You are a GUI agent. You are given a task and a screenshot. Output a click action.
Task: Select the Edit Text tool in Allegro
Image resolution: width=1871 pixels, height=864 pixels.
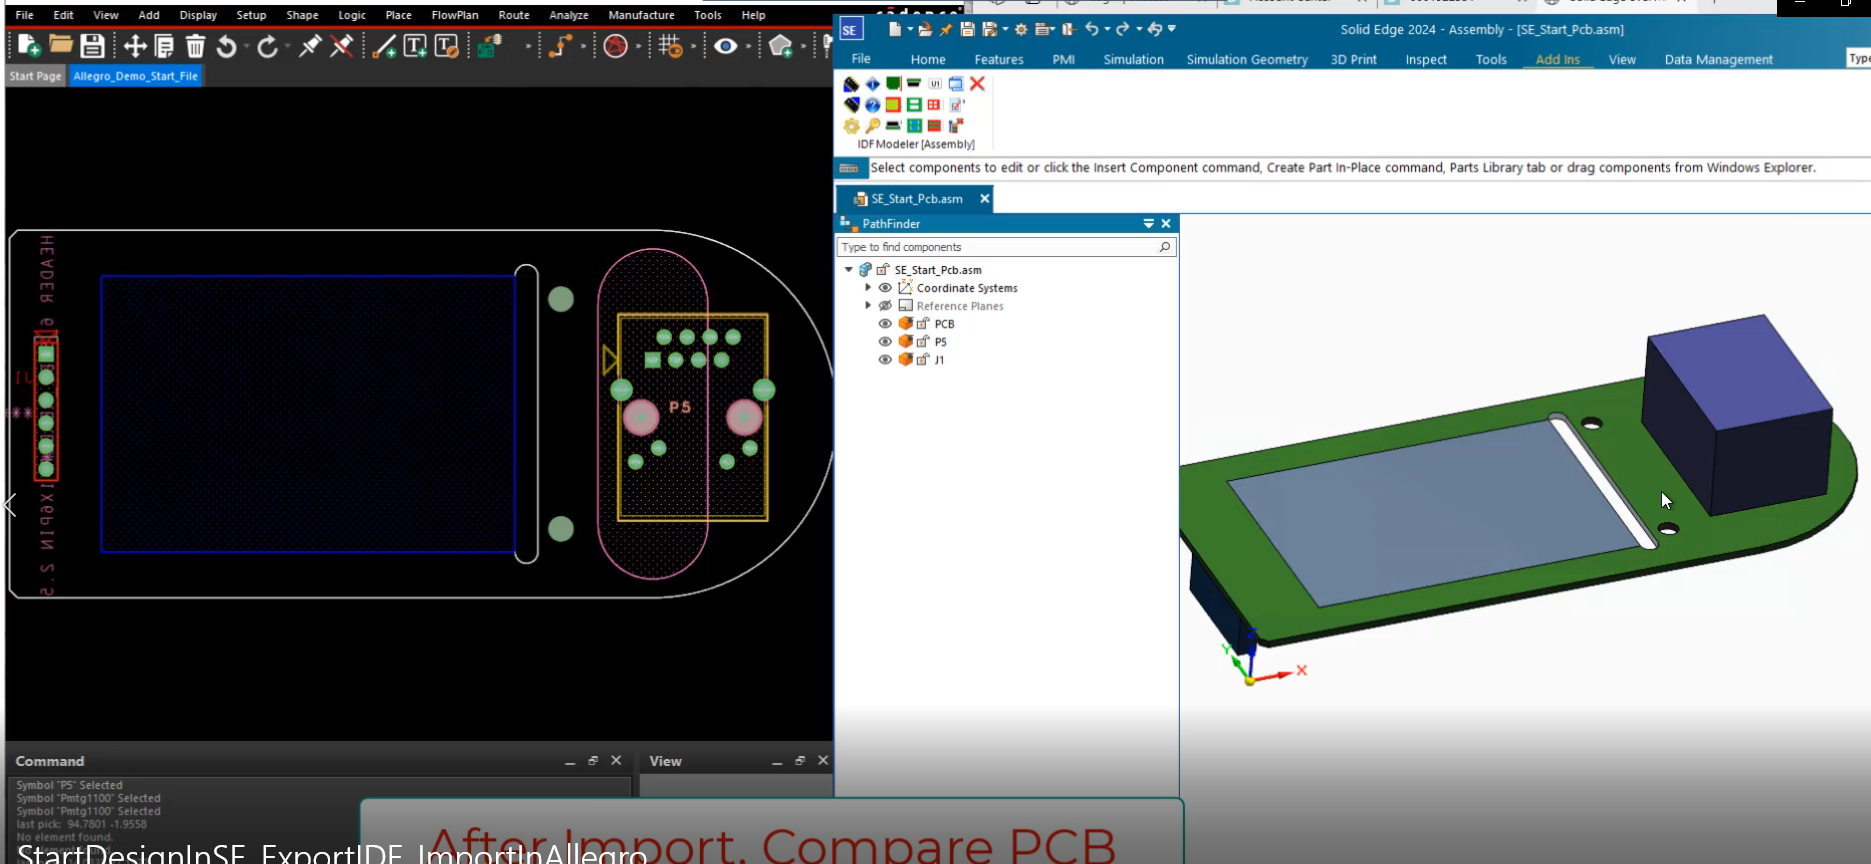click(447, 46)
